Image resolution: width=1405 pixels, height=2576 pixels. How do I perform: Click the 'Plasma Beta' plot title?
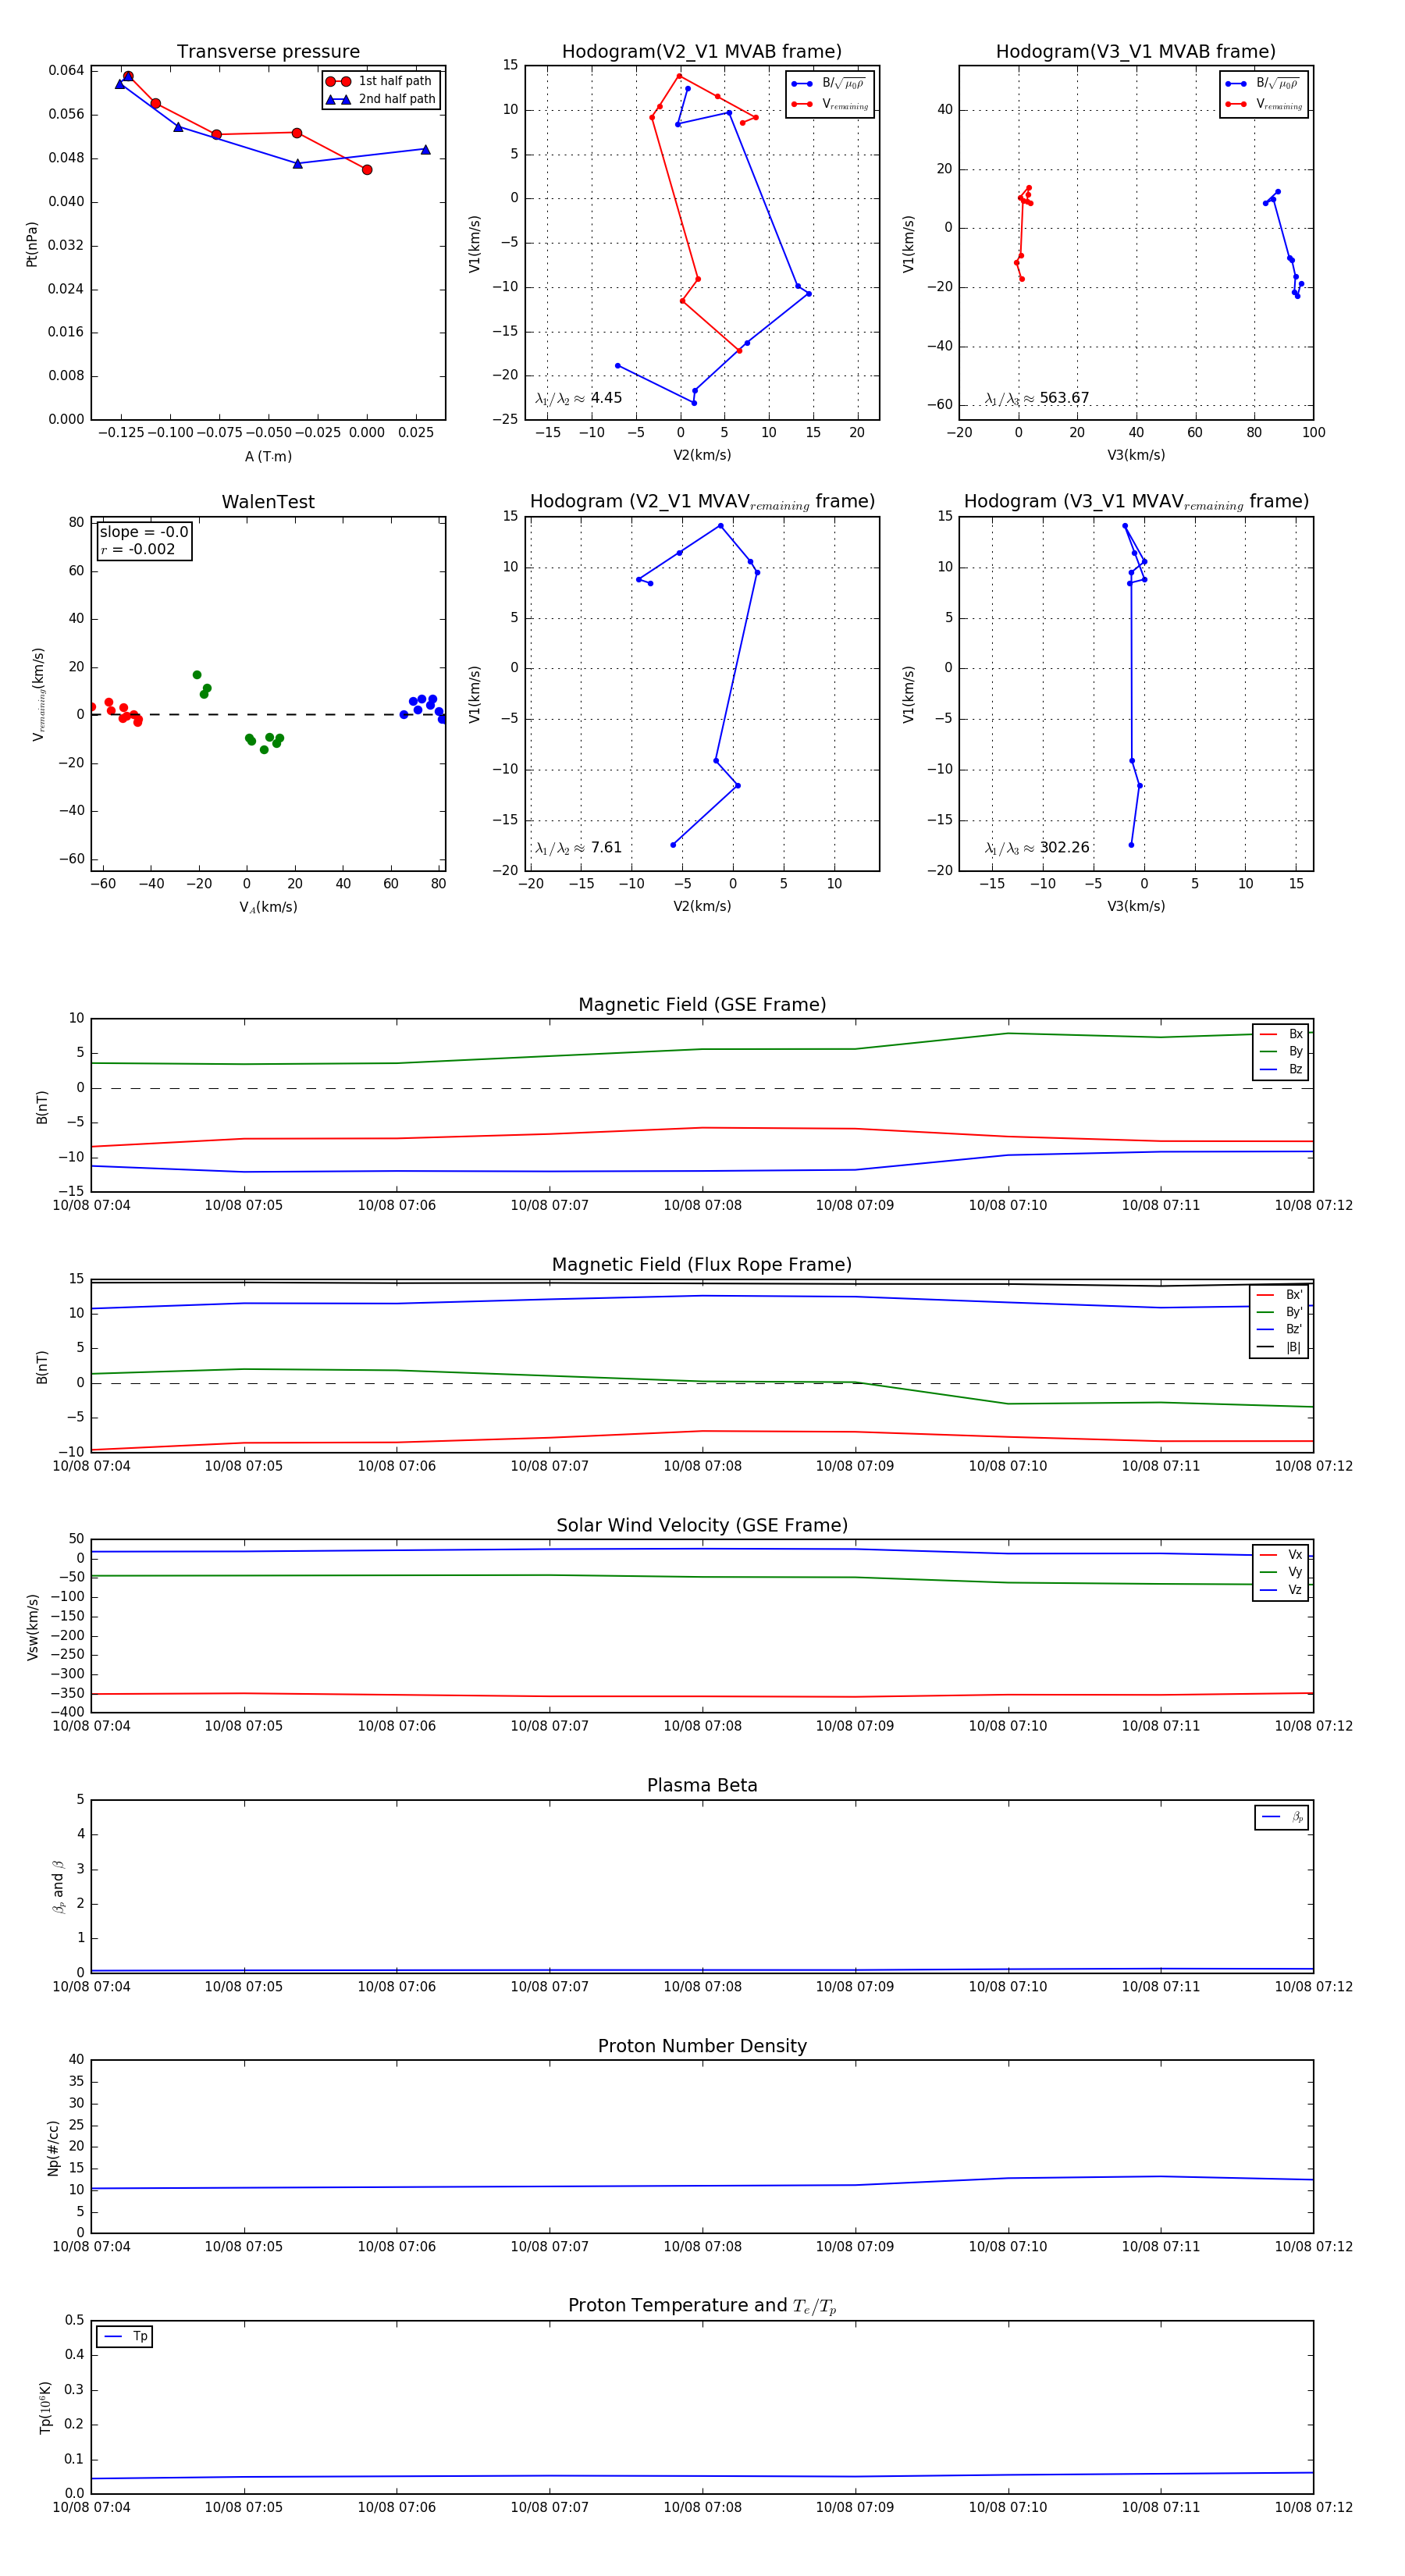pyautogui.click(x=702, y=1786)
